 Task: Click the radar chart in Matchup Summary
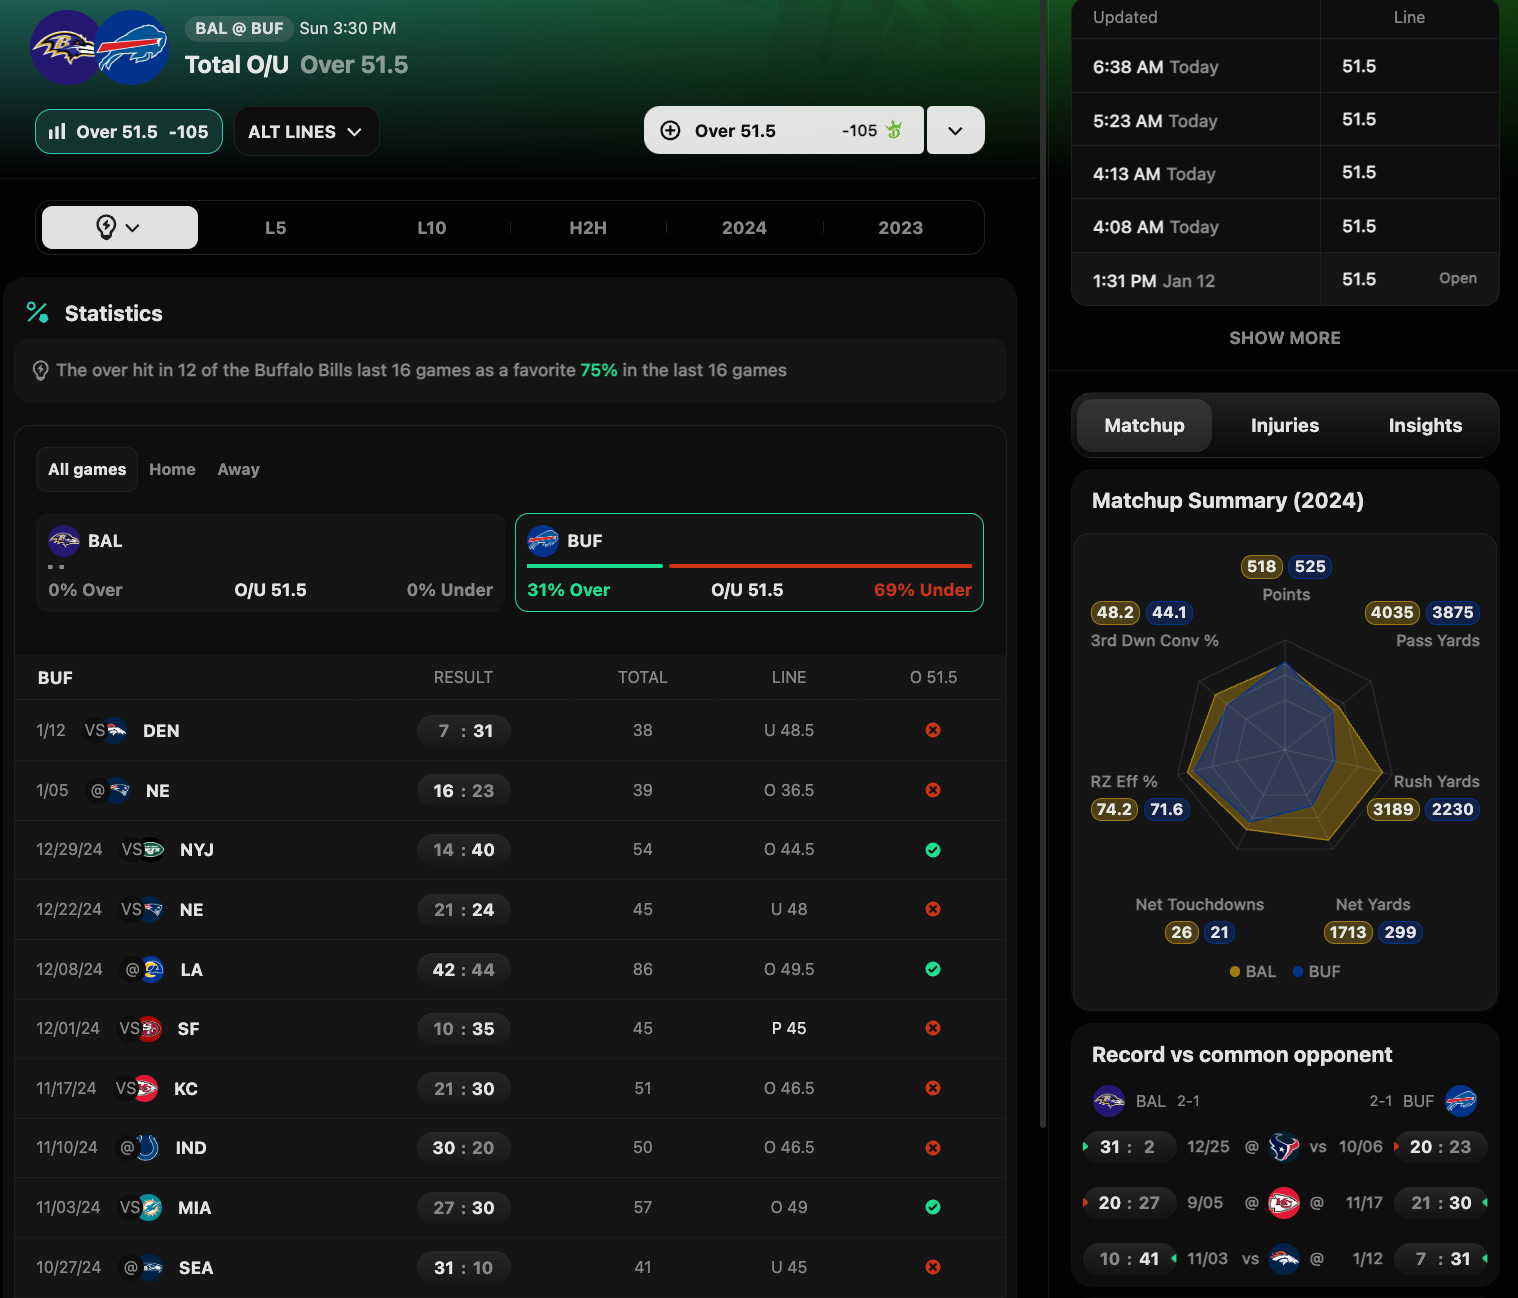point(1285,746)
